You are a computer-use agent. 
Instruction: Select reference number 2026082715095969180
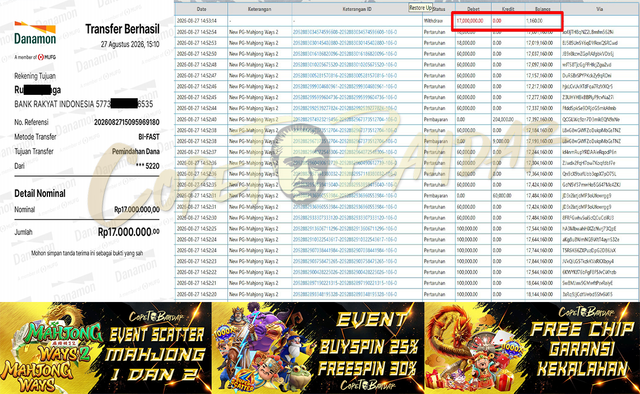(127, 122)
